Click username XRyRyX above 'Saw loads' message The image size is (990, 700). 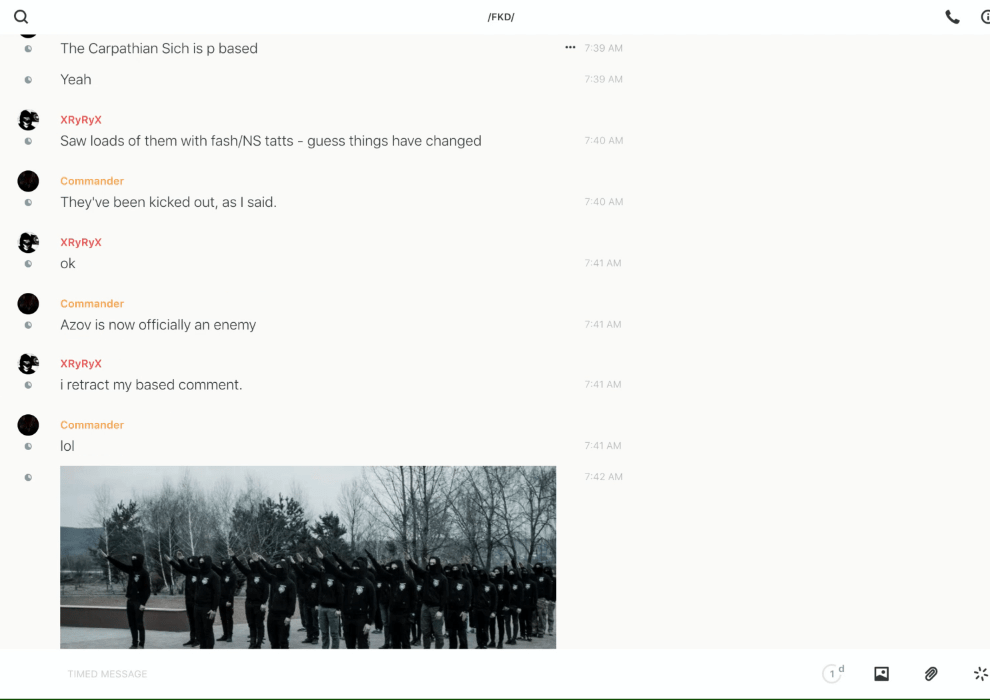[81, 120]
